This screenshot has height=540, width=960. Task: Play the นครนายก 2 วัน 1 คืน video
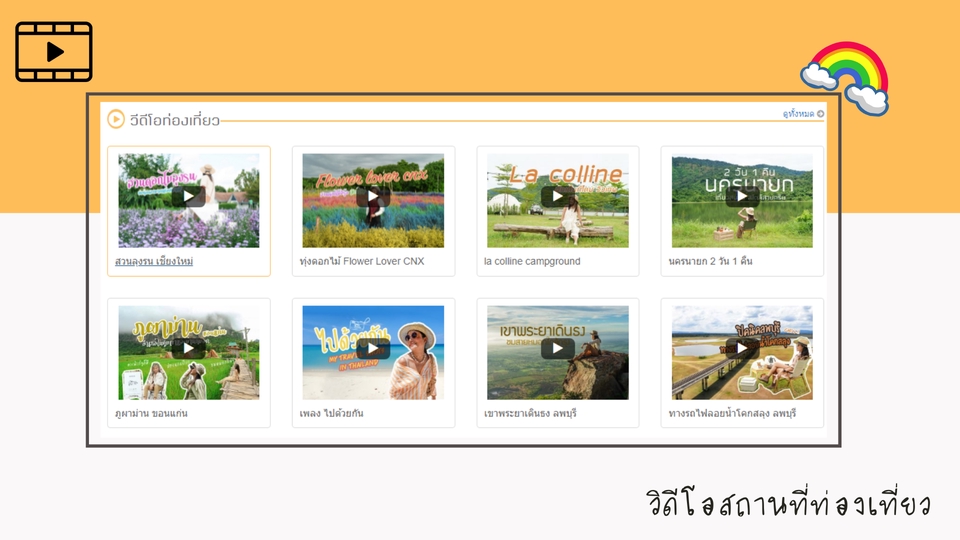(x=741, y=197)
